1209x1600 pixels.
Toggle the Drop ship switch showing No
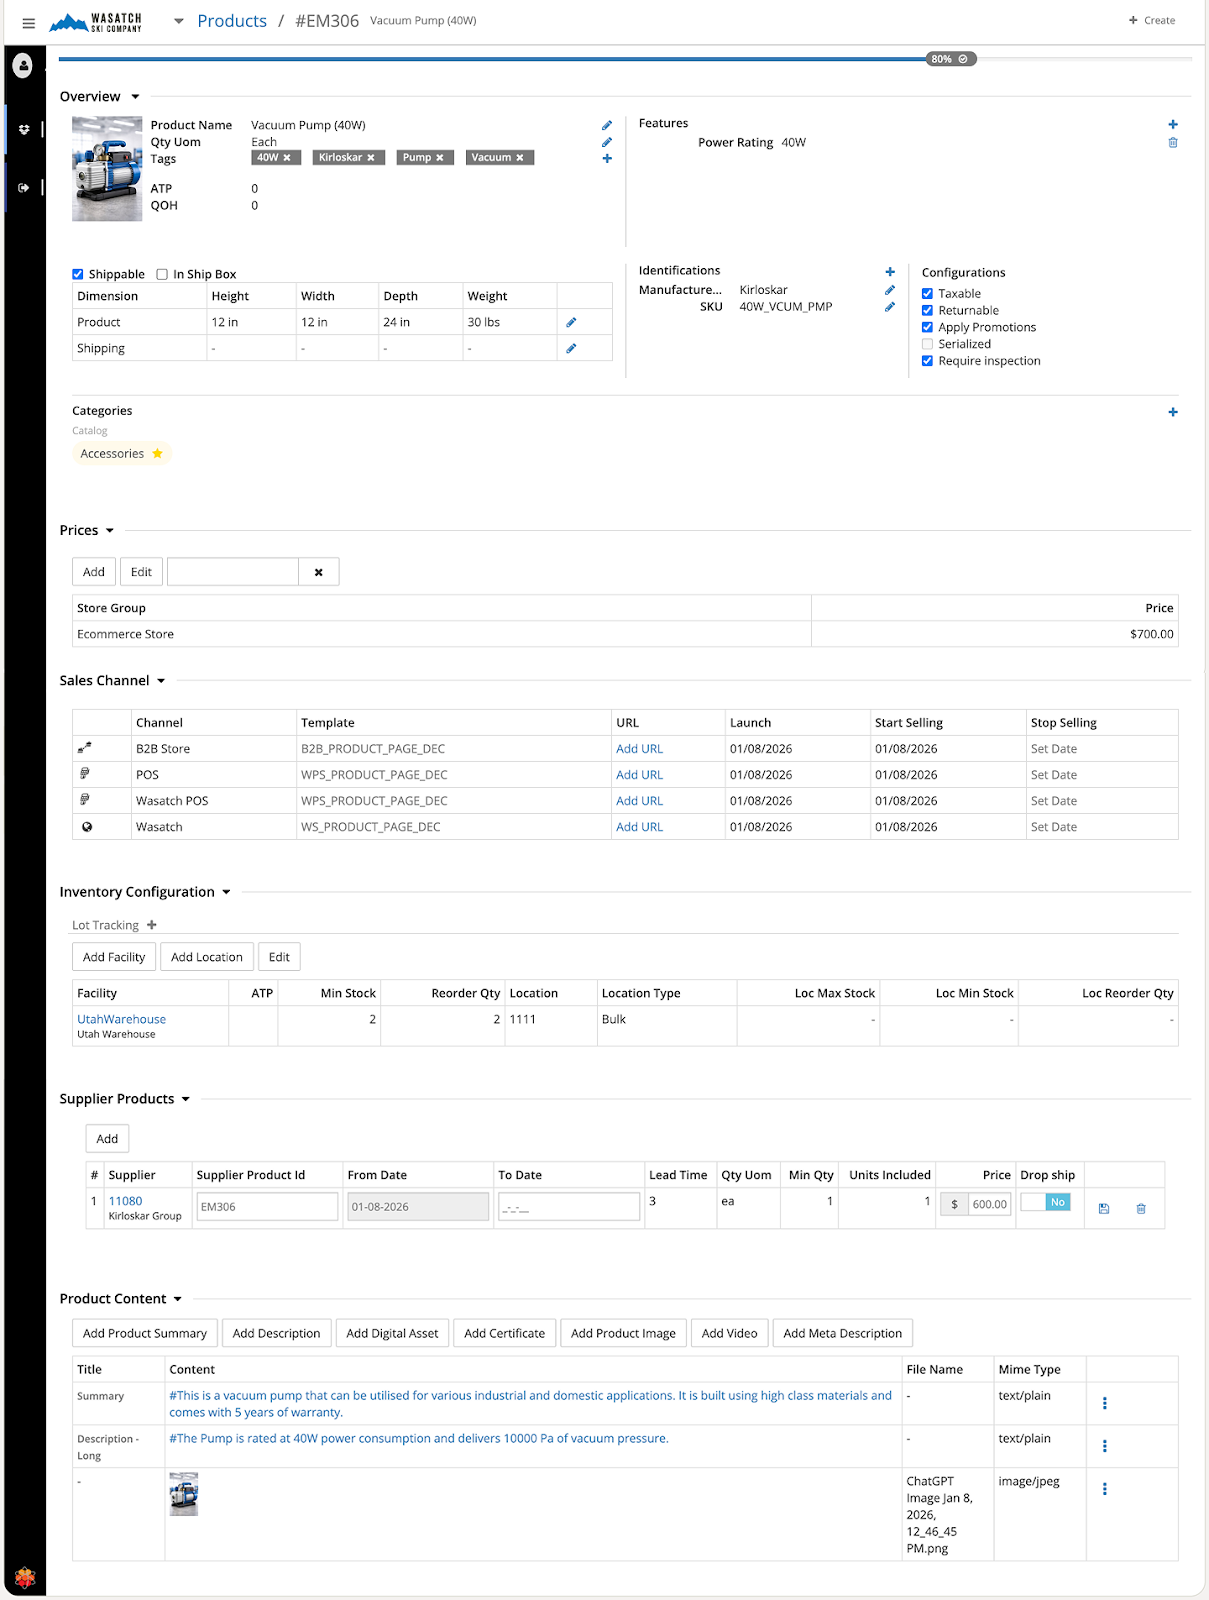coord(1046,1202)
